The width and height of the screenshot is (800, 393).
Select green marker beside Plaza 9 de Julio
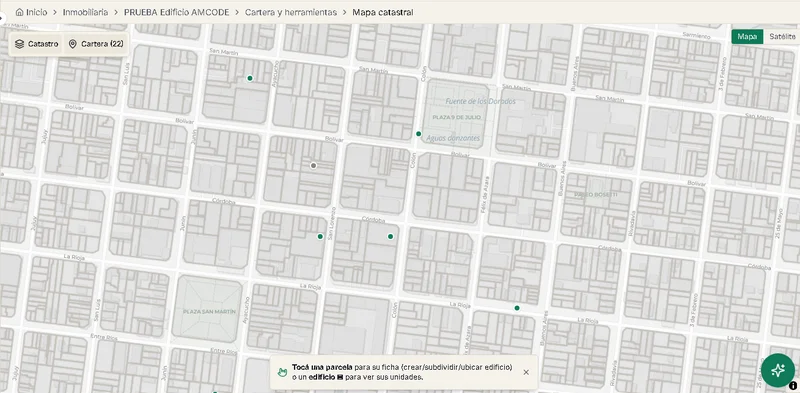[x=418, y=134]
